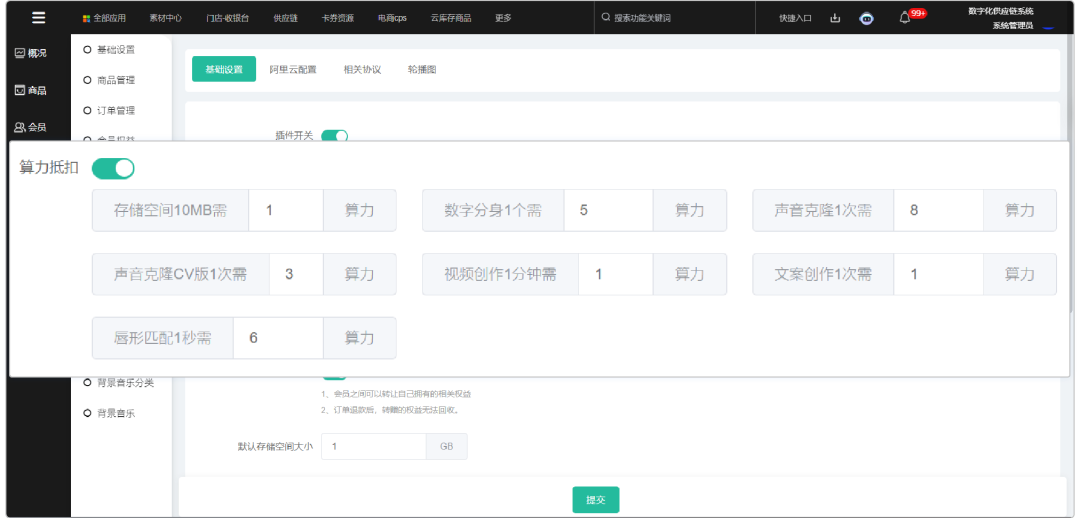Viewport: 1080px width, 518px height.
Task: Open 门店-收银台 in the top navigation
Action: (x=227, y=19)
